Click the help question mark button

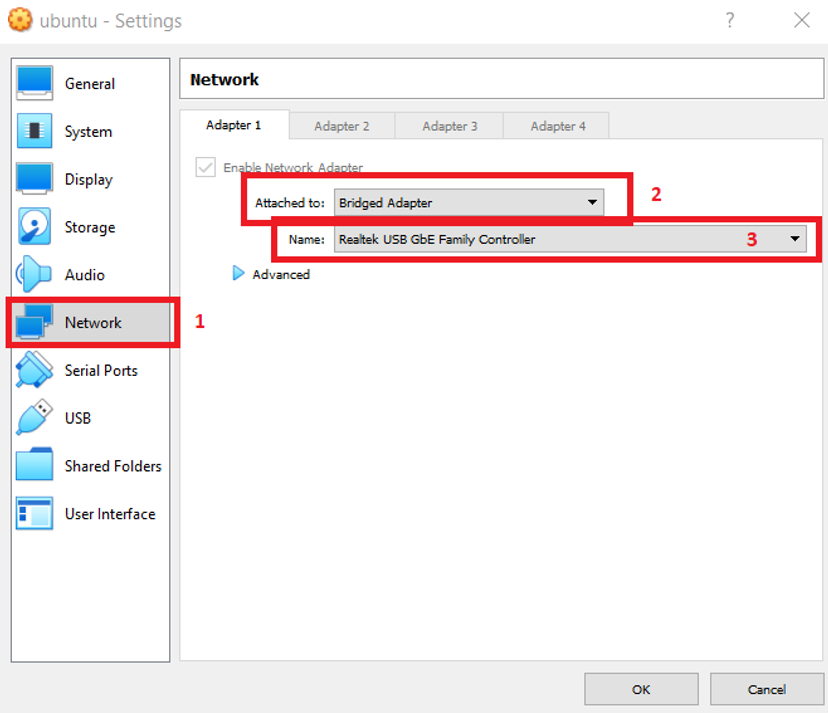[731, 20]
